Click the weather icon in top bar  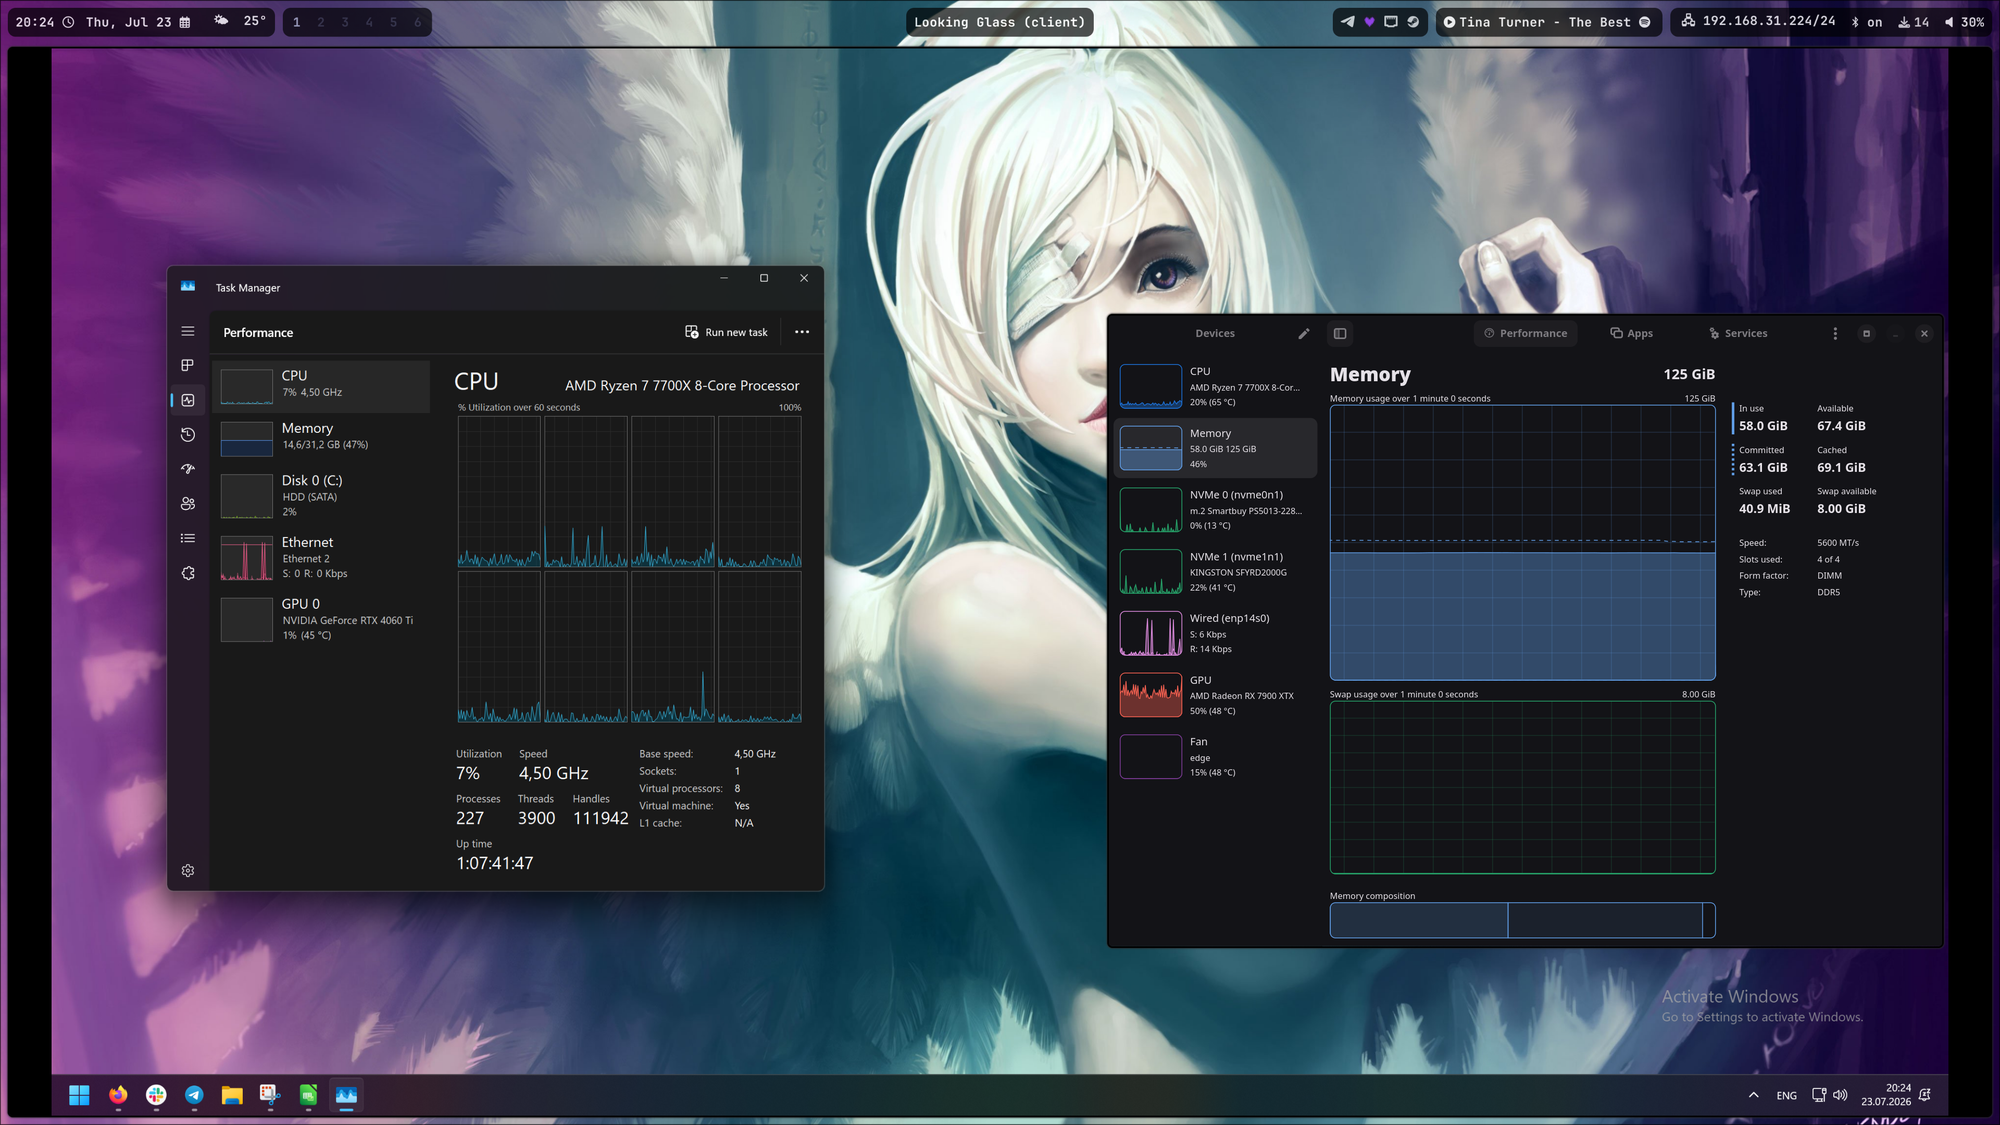(x=221, y=21)
